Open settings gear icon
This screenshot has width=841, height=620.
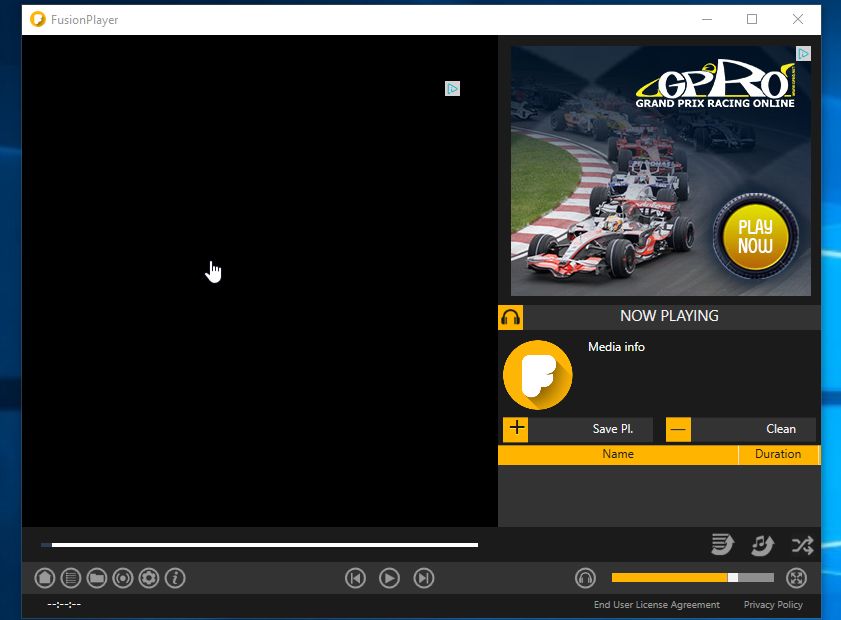149,578
